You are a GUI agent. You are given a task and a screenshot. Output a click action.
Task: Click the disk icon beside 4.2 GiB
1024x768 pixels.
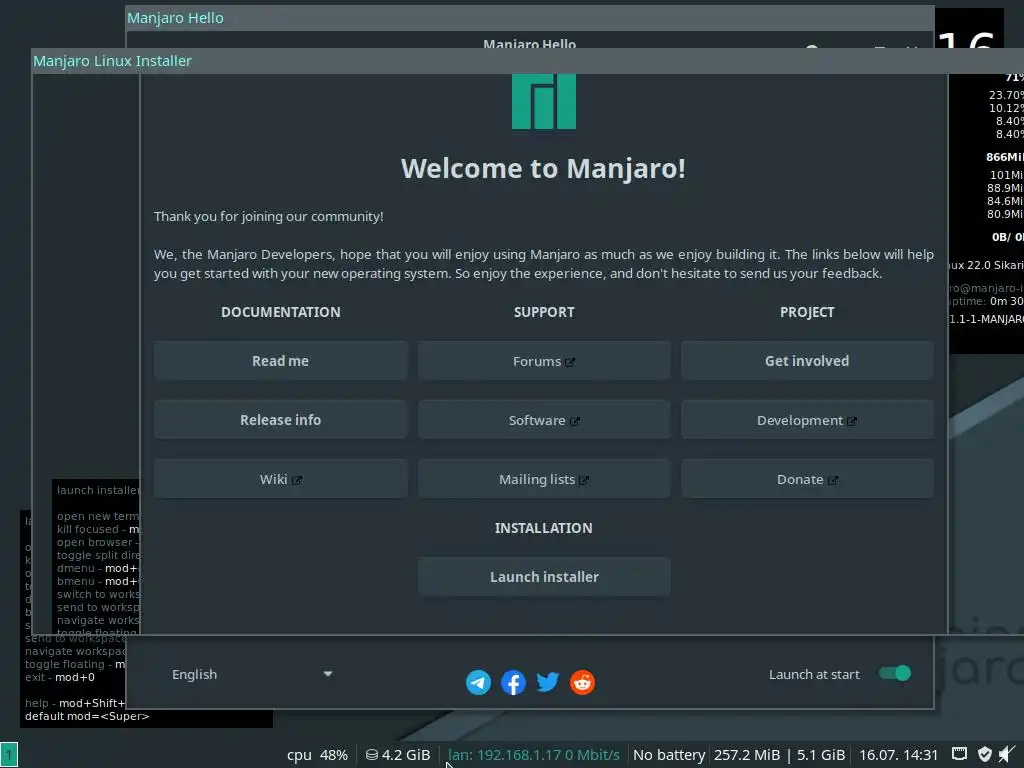coord(372,755)
